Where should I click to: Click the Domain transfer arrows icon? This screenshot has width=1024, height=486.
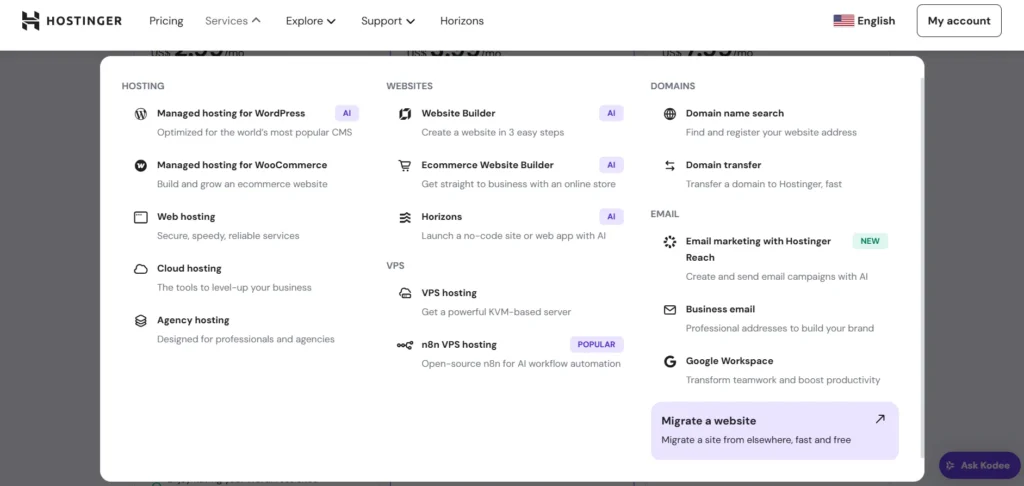click(x=670, y=166)
